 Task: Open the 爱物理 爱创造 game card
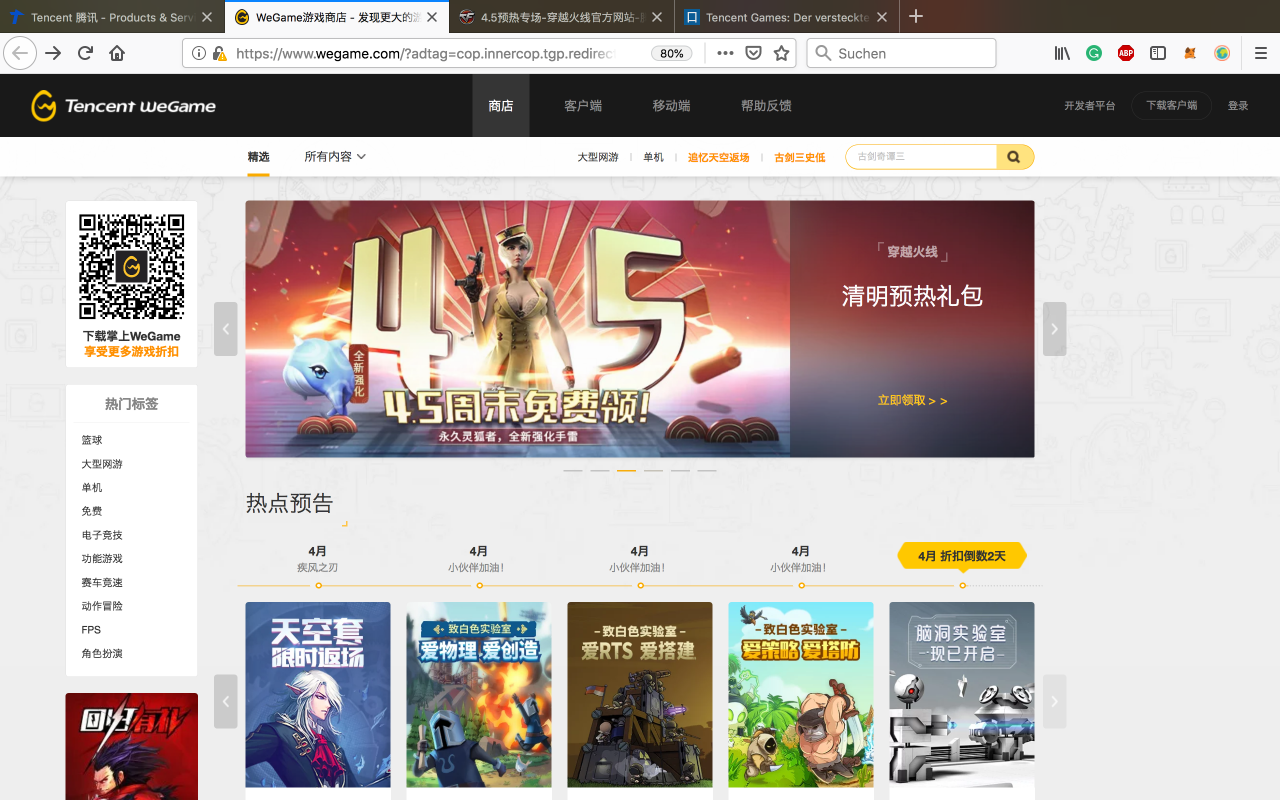coord(479,695)
